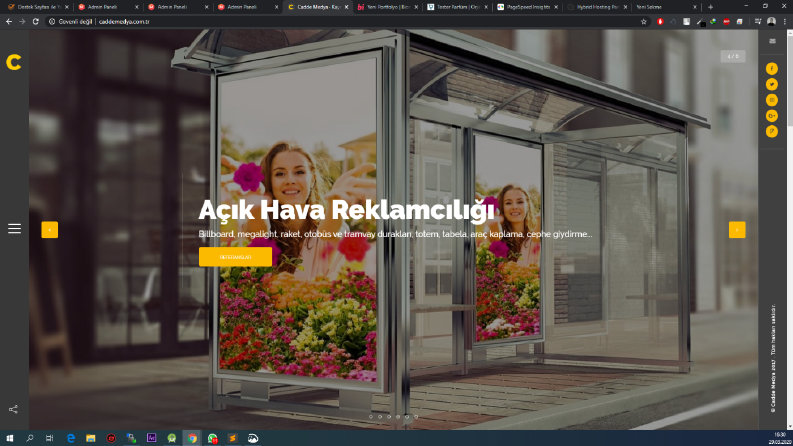Image resolution: width=793 pixels, height=446 pixels.
Task: Click the Açık Hava Reklamcılığı heading
Action: tap(346, 210)
